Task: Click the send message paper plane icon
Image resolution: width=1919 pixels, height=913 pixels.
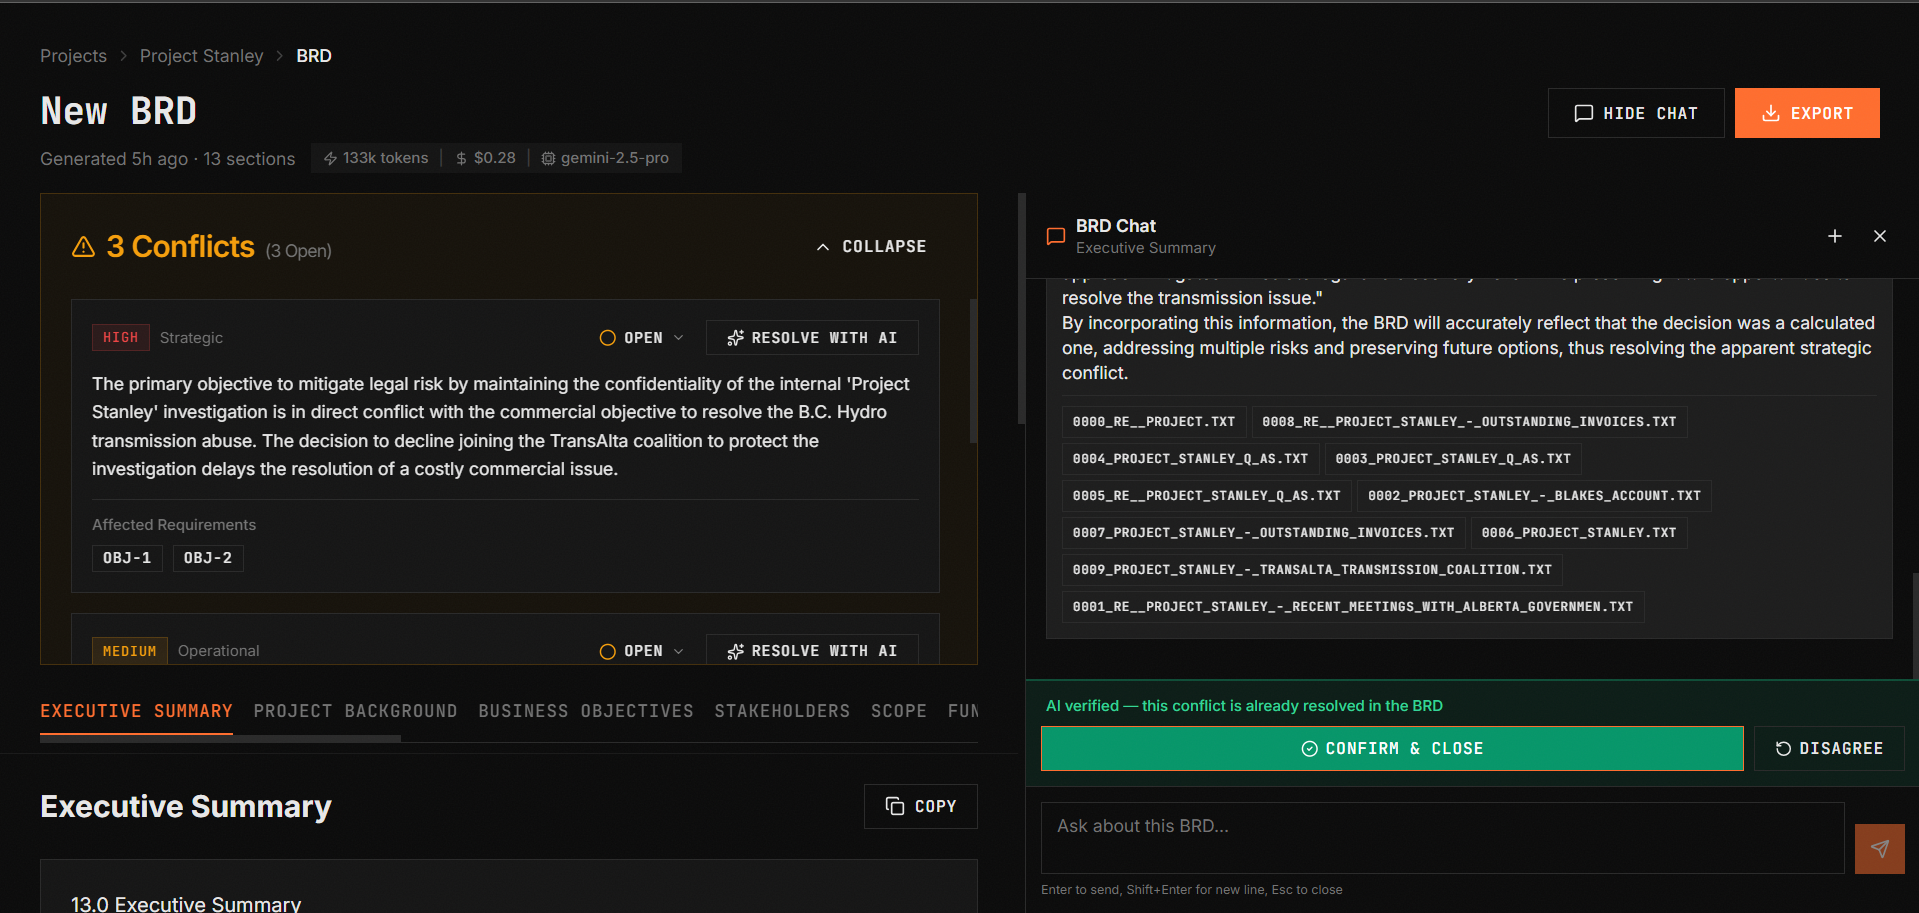Action: pos(1879,849)
